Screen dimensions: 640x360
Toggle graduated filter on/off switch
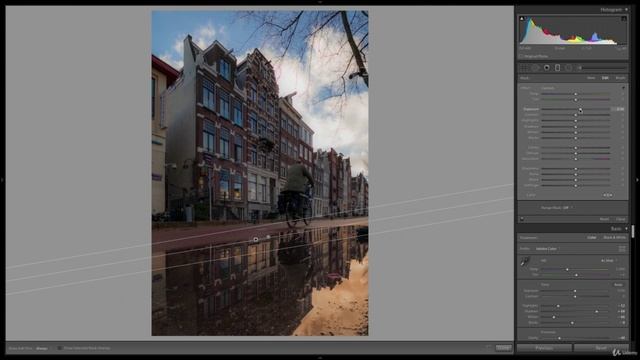tap(522, 219)
